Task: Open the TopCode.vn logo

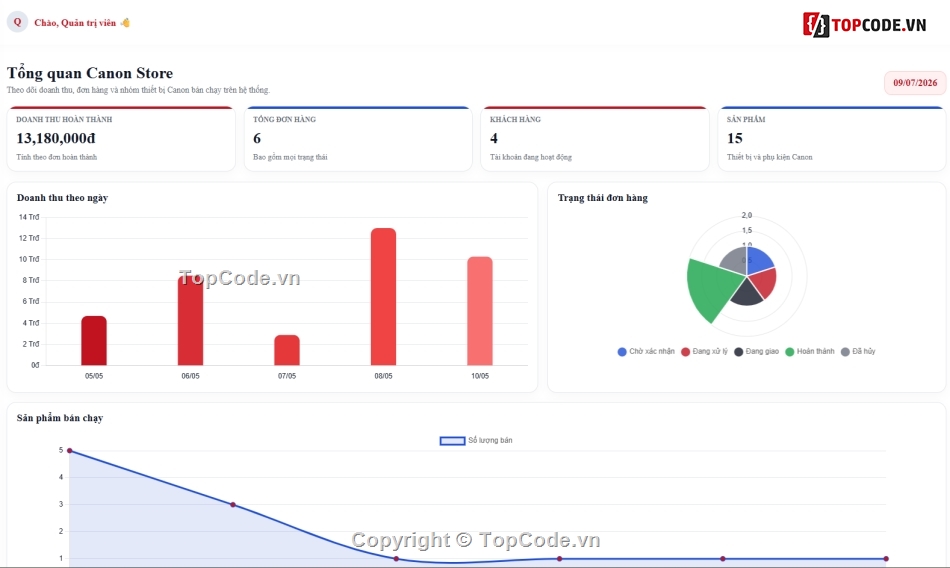Action: click(x=865, y=25)
